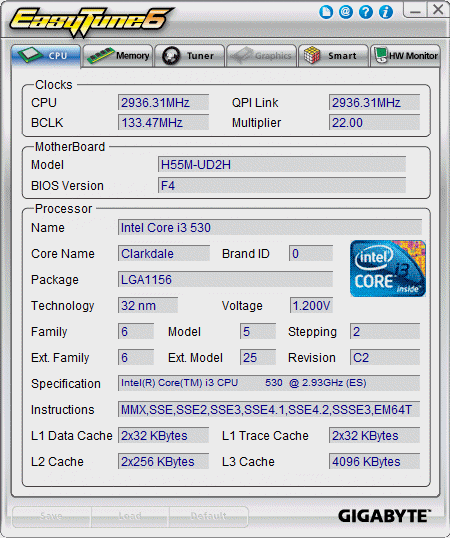Click the GIGABYTE logo
450x538 pixels.
[384, 516]
